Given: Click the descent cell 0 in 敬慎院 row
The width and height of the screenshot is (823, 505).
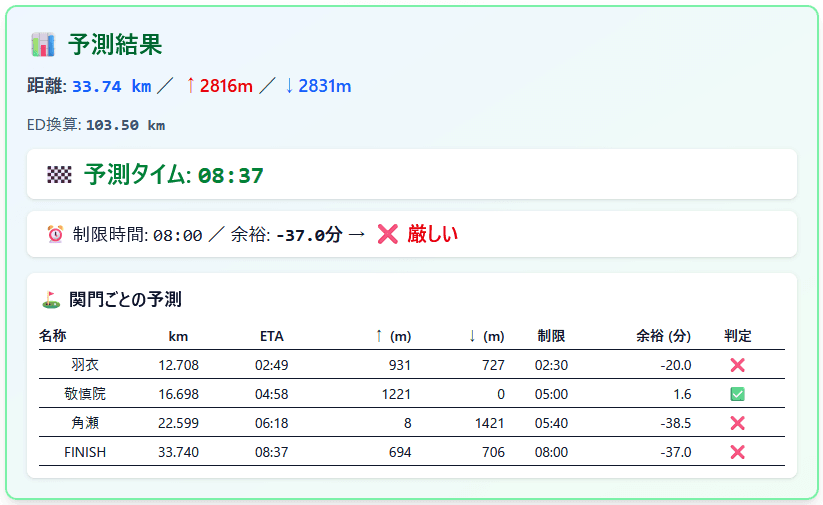Looking at the screenshot, I should click(x=501, y=394).
